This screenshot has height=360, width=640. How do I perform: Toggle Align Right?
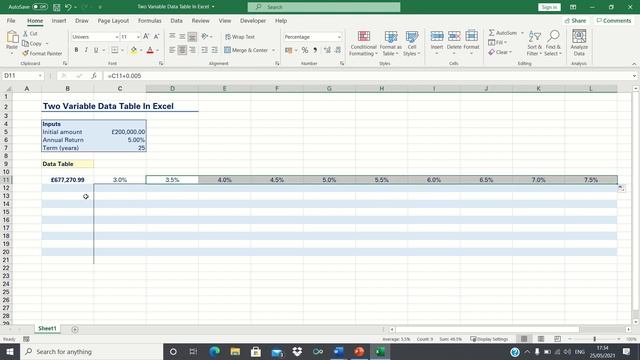(192, 50)
